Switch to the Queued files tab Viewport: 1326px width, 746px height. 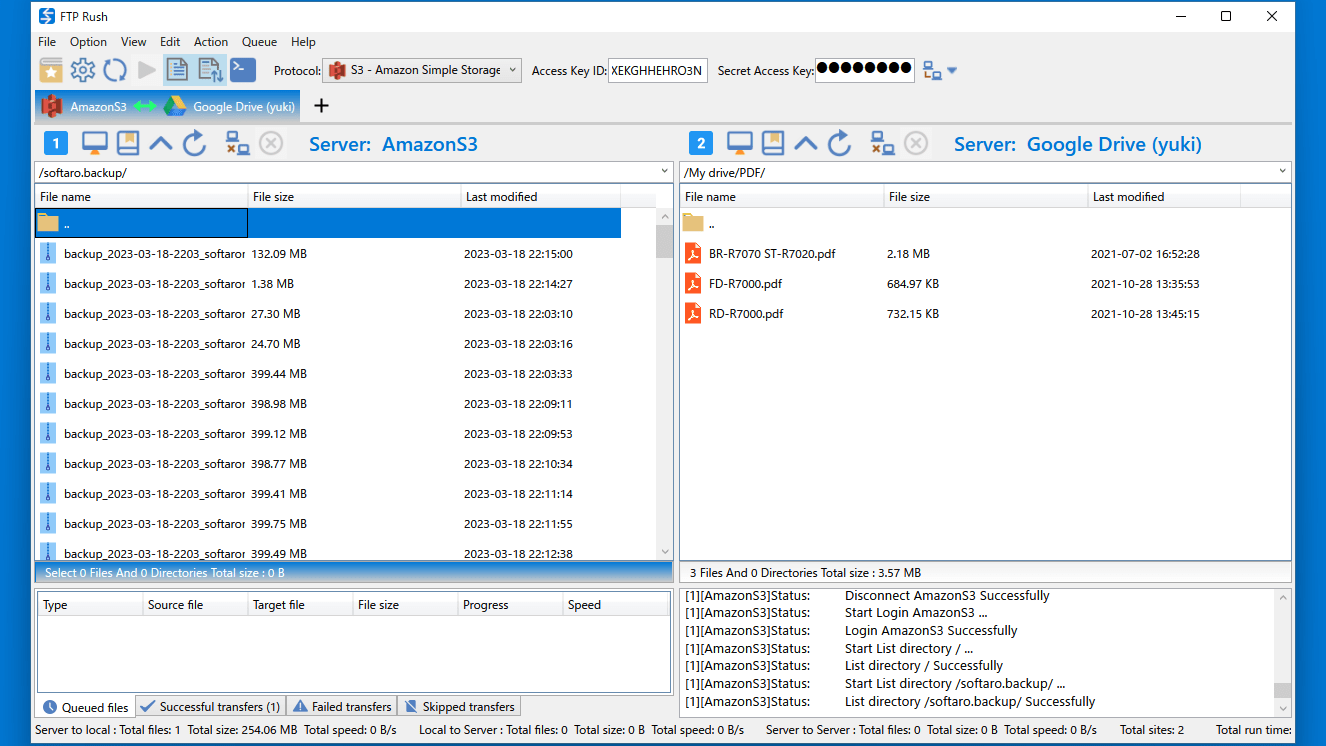pyautogui.click(x=85, y=707)
